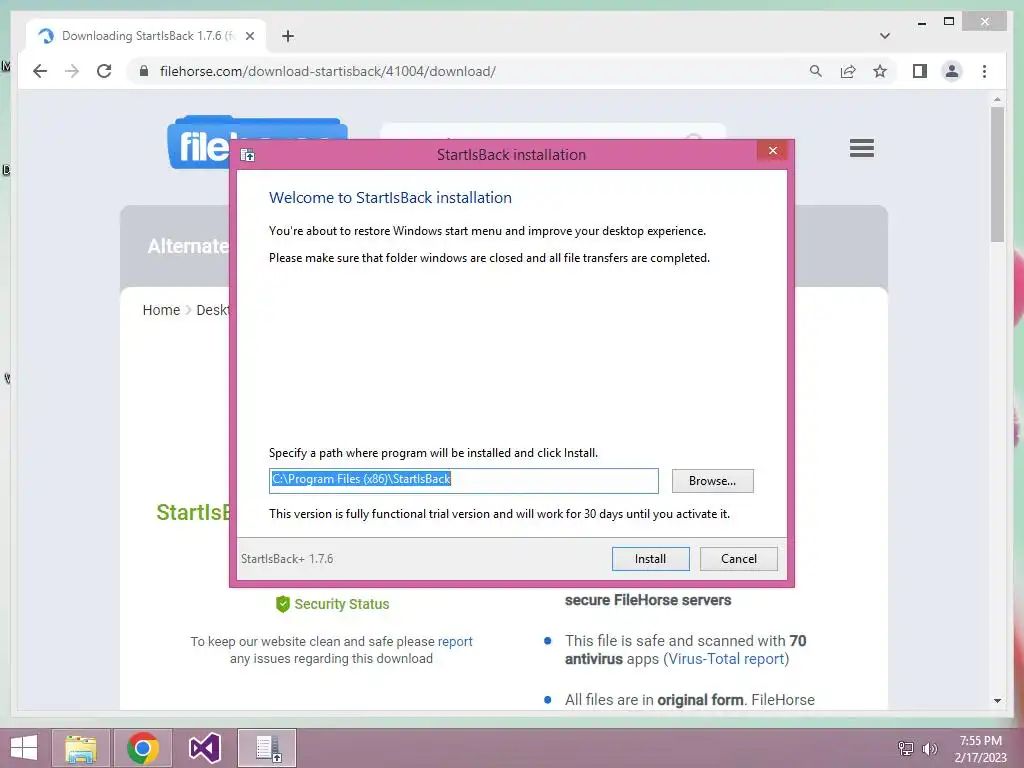Go to Home breadcrumb link
This screenshot has width=1024, height=768.
coord(161,310)
